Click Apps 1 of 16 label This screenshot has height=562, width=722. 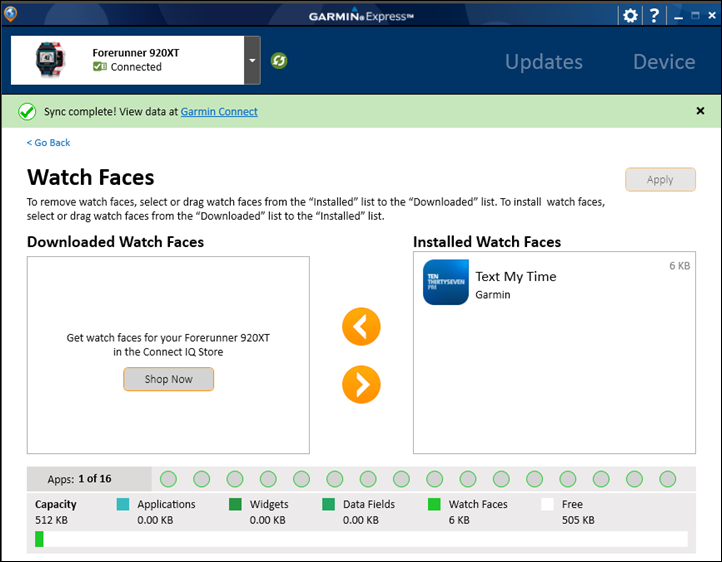(x=79, y=479)
